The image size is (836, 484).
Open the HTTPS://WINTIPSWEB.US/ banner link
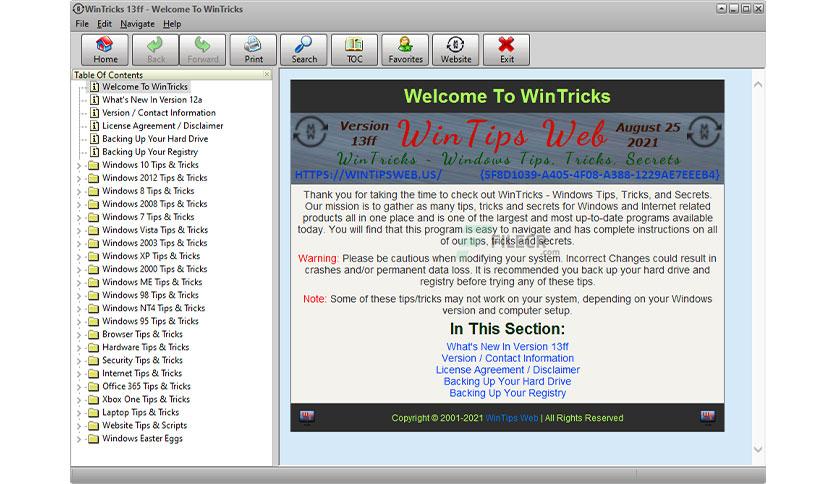368,175
